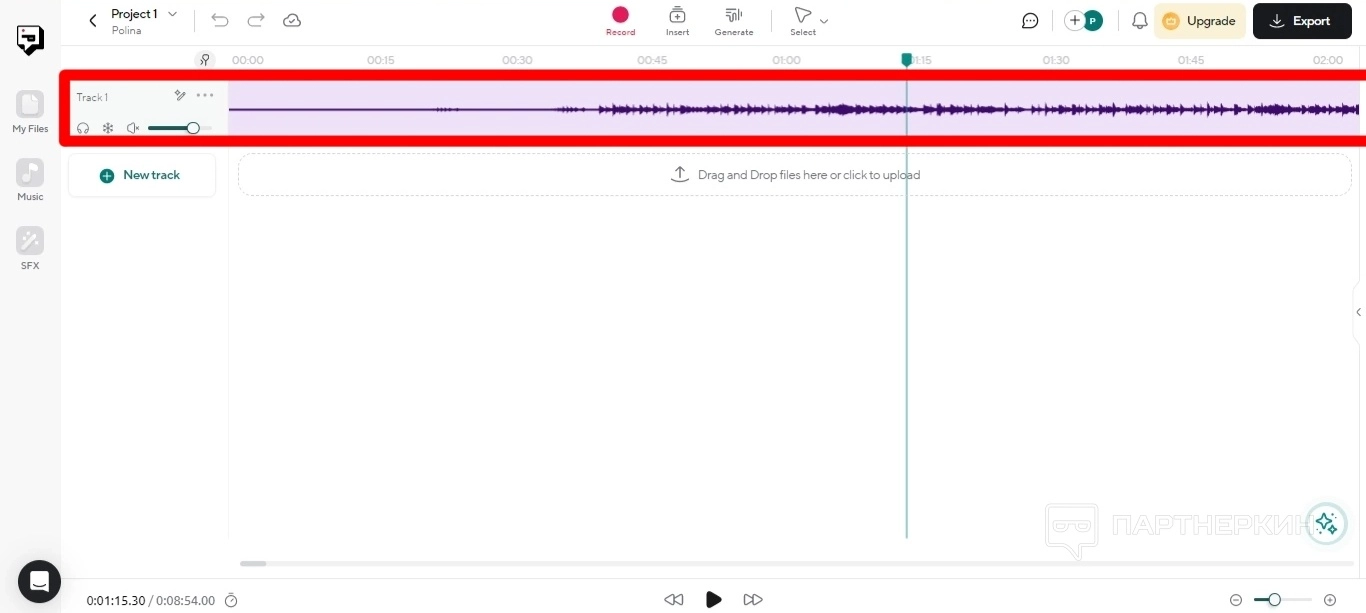
Task: Redo the last action
Action: tap(256, 20)
